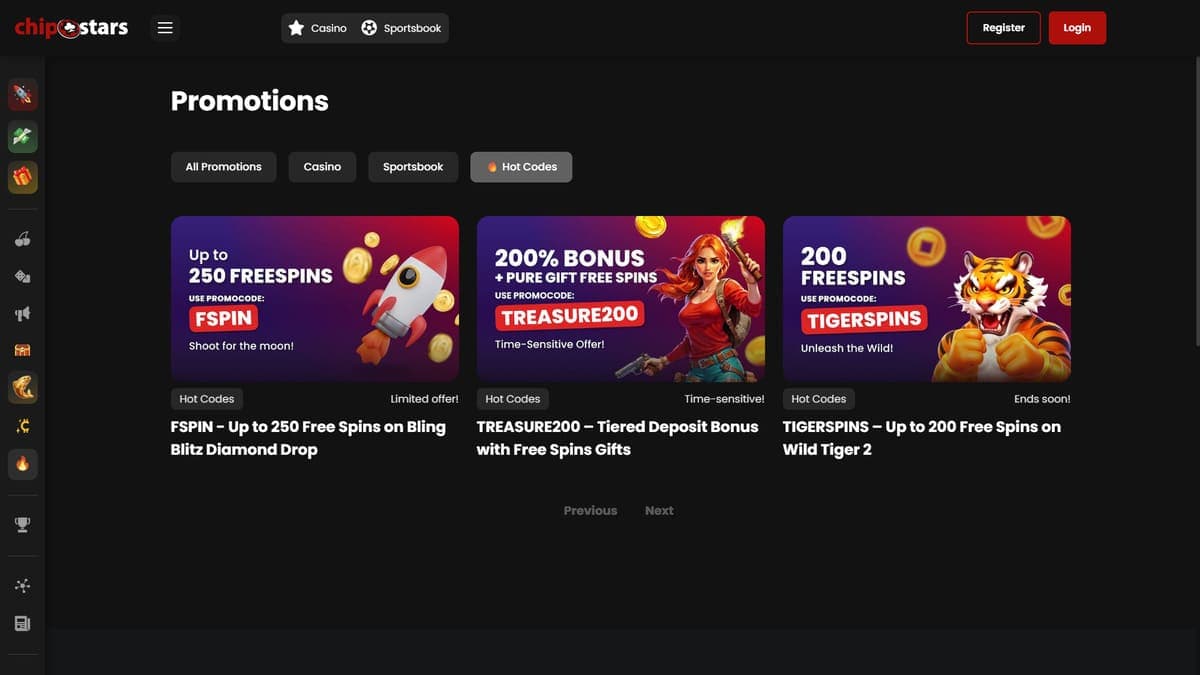Screen dimensions: 1200x675
Task: Click the orange C coin sidebar icon
Action: tap(23, 426)
